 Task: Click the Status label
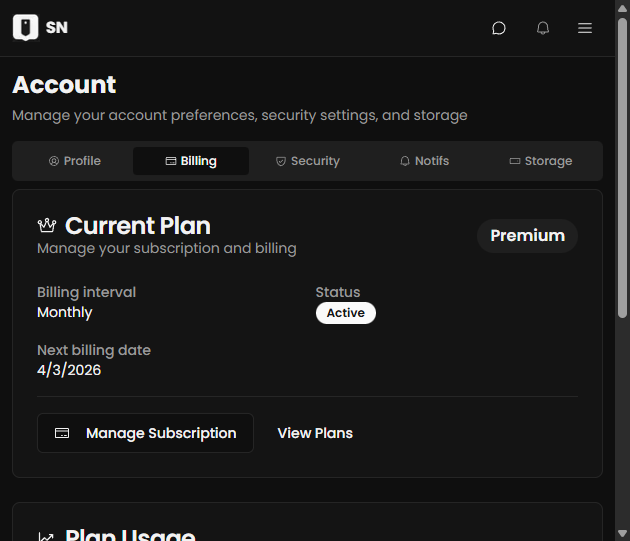(x=338, y=292)
